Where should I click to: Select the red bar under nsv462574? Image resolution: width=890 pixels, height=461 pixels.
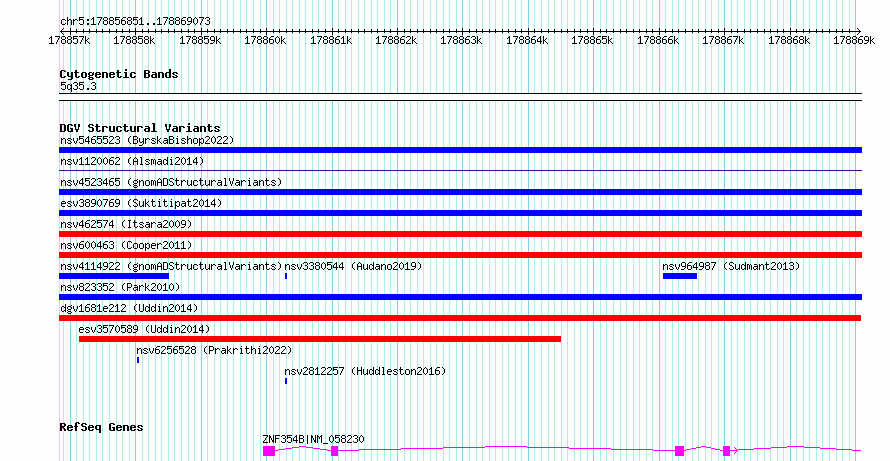[460, 234]
